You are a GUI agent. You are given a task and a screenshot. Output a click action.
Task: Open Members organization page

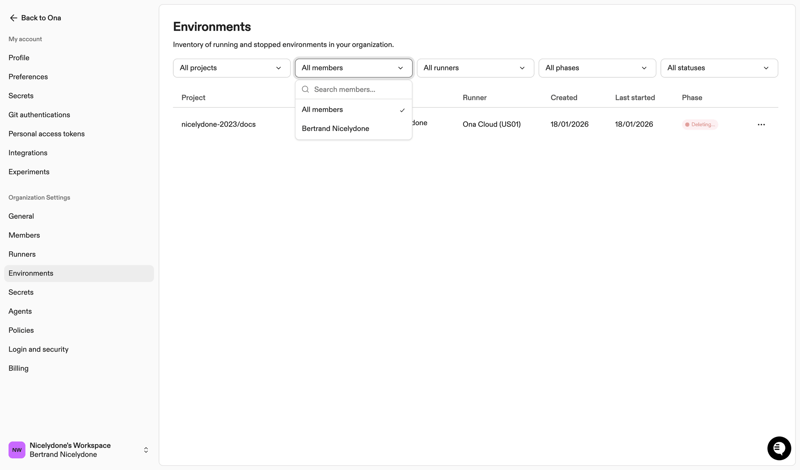click(79, 235)
